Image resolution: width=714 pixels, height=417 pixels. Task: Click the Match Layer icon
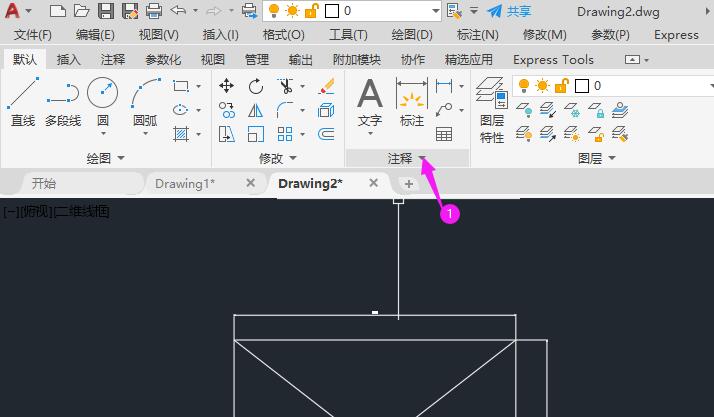coord(620,134)
